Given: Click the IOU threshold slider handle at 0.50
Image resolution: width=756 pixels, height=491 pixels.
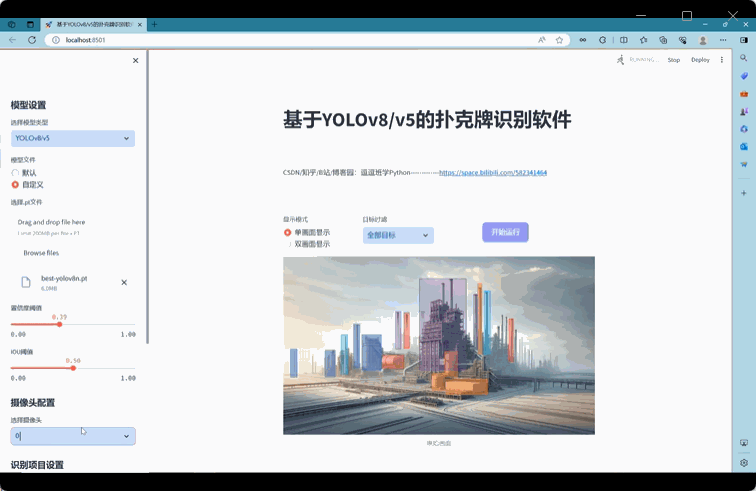Looking at the screenshot, I should 73,368.
